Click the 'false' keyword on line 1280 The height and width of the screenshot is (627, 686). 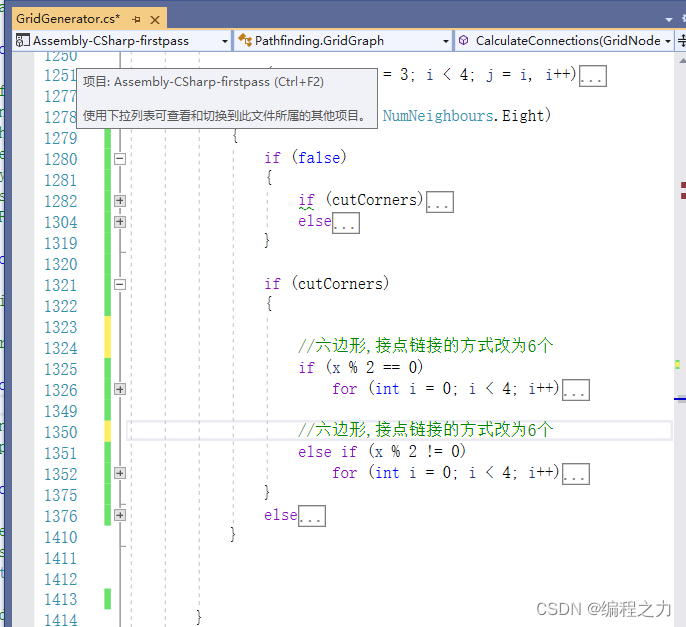(319, 158)
